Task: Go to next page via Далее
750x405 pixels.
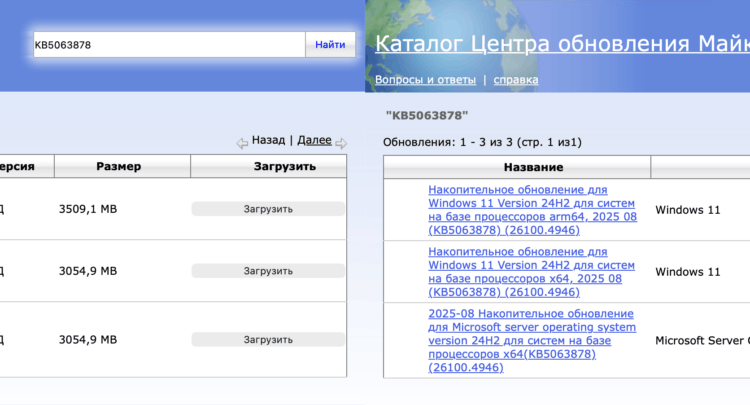Action: (x=314, y=140)
